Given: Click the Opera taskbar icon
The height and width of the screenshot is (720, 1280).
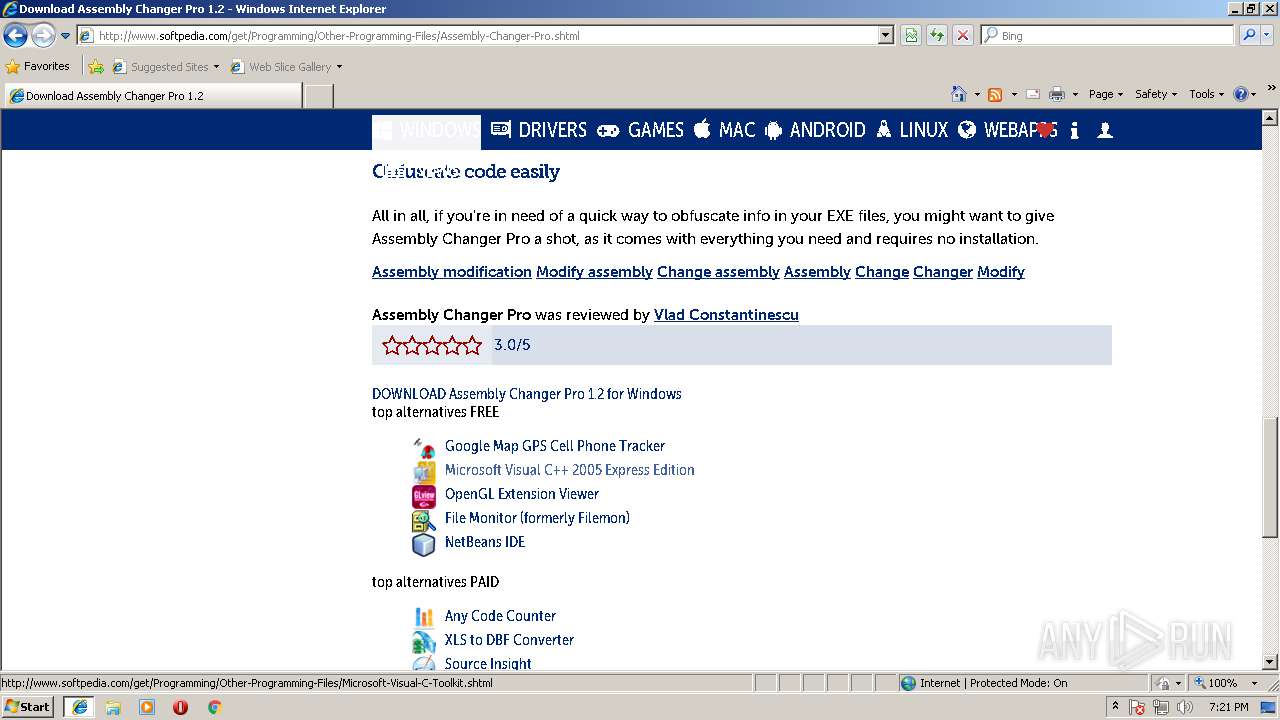Looking at the screenshot, I should (x=180, y=706).
